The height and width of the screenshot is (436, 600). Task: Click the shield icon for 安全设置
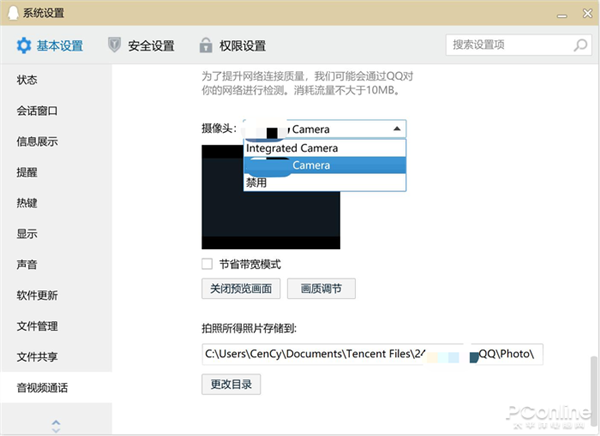point(114,46)
